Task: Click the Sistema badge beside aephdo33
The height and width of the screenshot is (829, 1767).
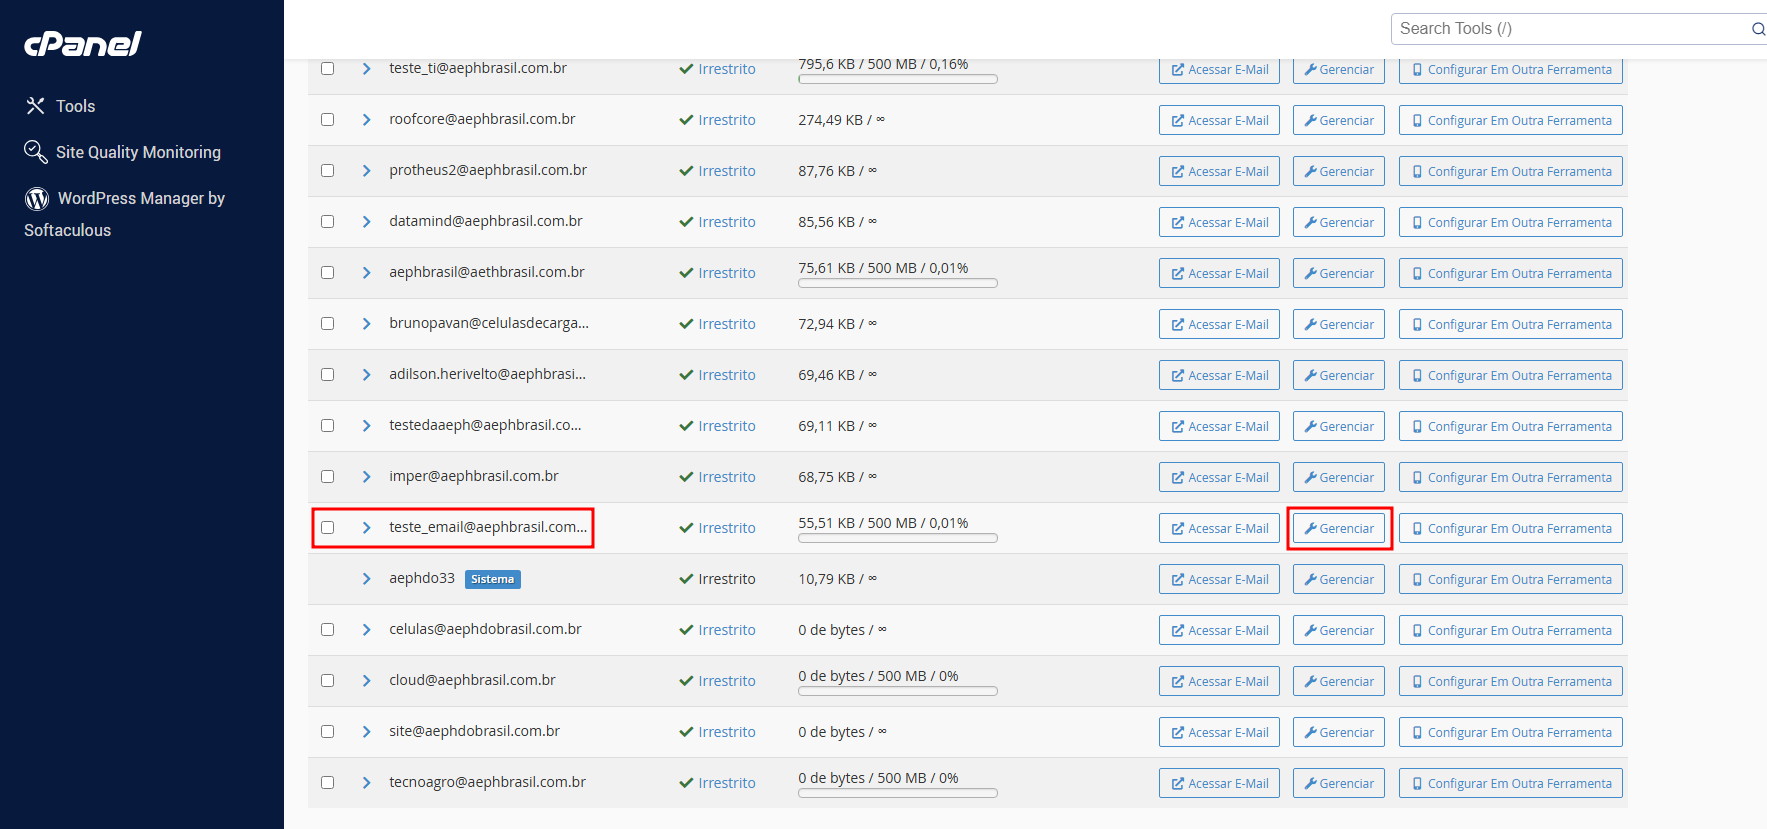Action: click(493, 579)
